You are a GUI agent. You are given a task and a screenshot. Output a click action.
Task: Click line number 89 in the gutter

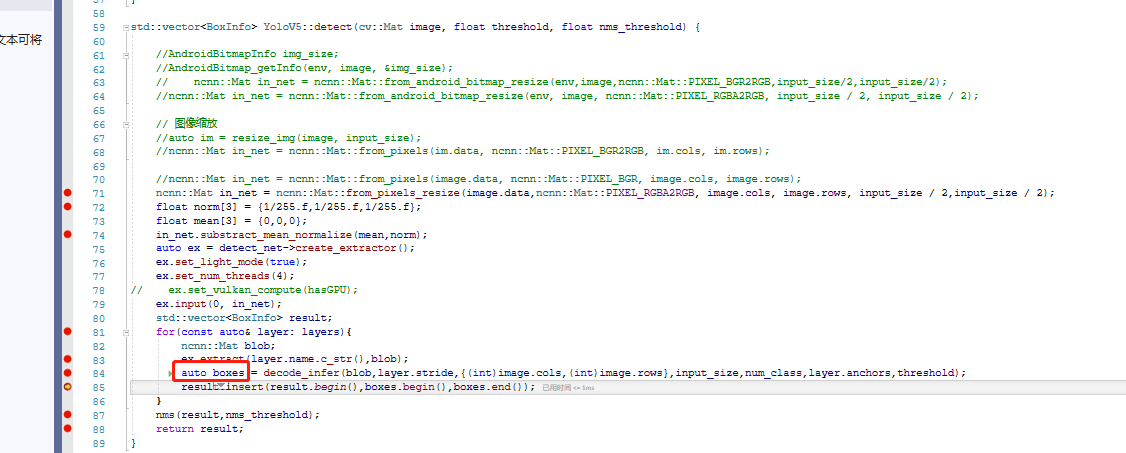[x=99, y=442]
